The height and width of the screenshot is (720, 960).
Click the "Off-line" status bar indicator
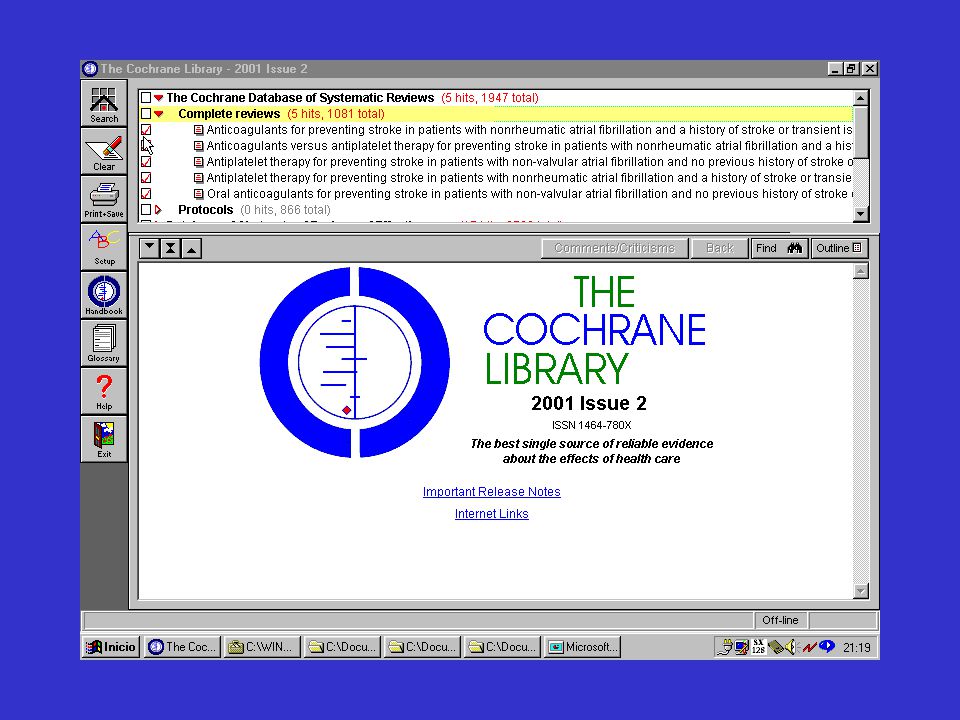[x=780, y=620]
